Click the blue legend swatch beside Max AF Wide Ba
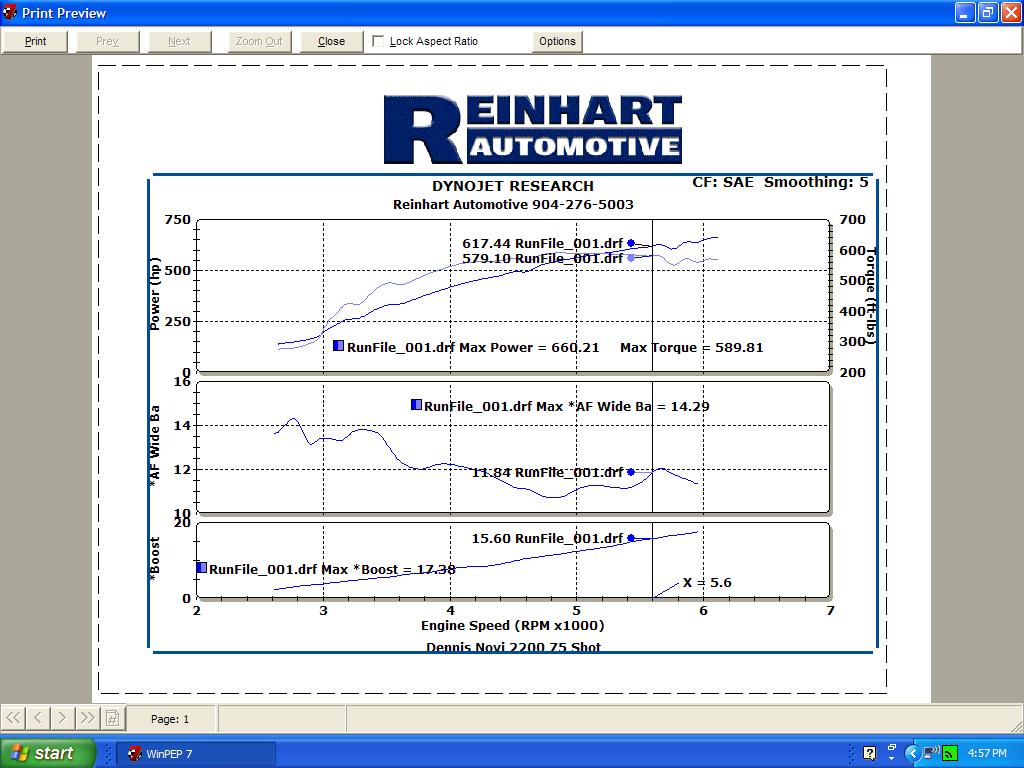The image size is (1024, 768). click(416, 404)
